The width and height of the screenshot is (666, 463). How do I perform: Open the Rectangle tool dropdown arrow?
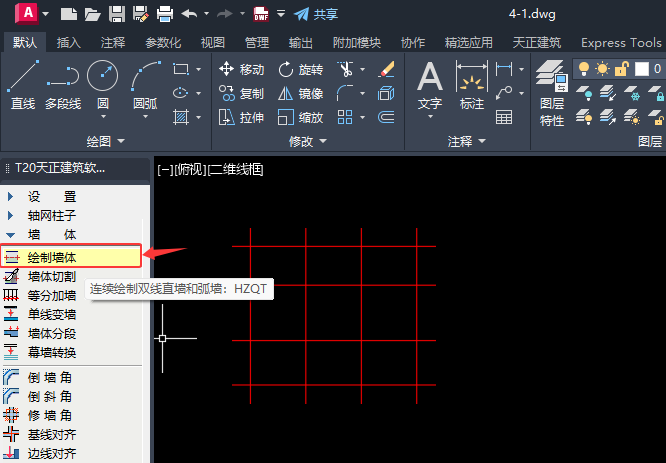[198, 69]
